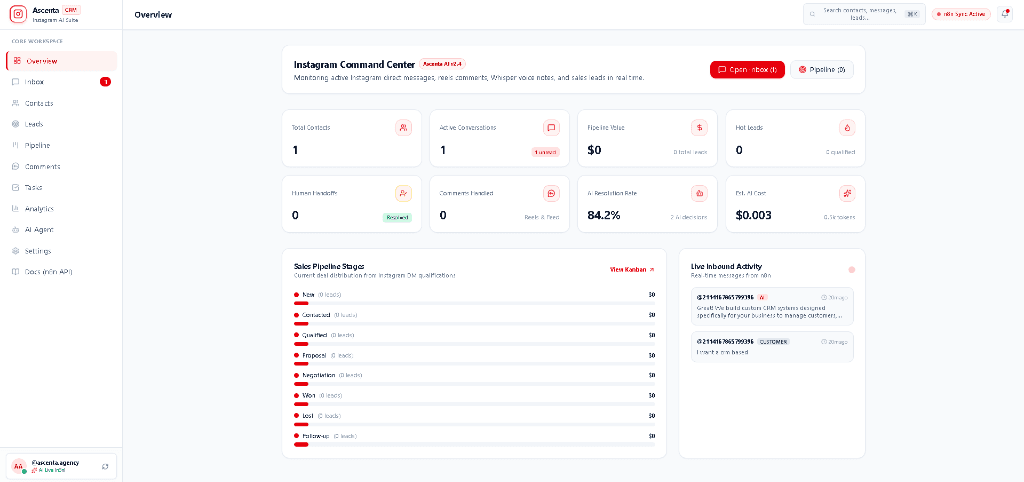The height and width of the screenshot is (482, 1024).
Task: Click the Proposal stage row label
Action: [314, 355]
